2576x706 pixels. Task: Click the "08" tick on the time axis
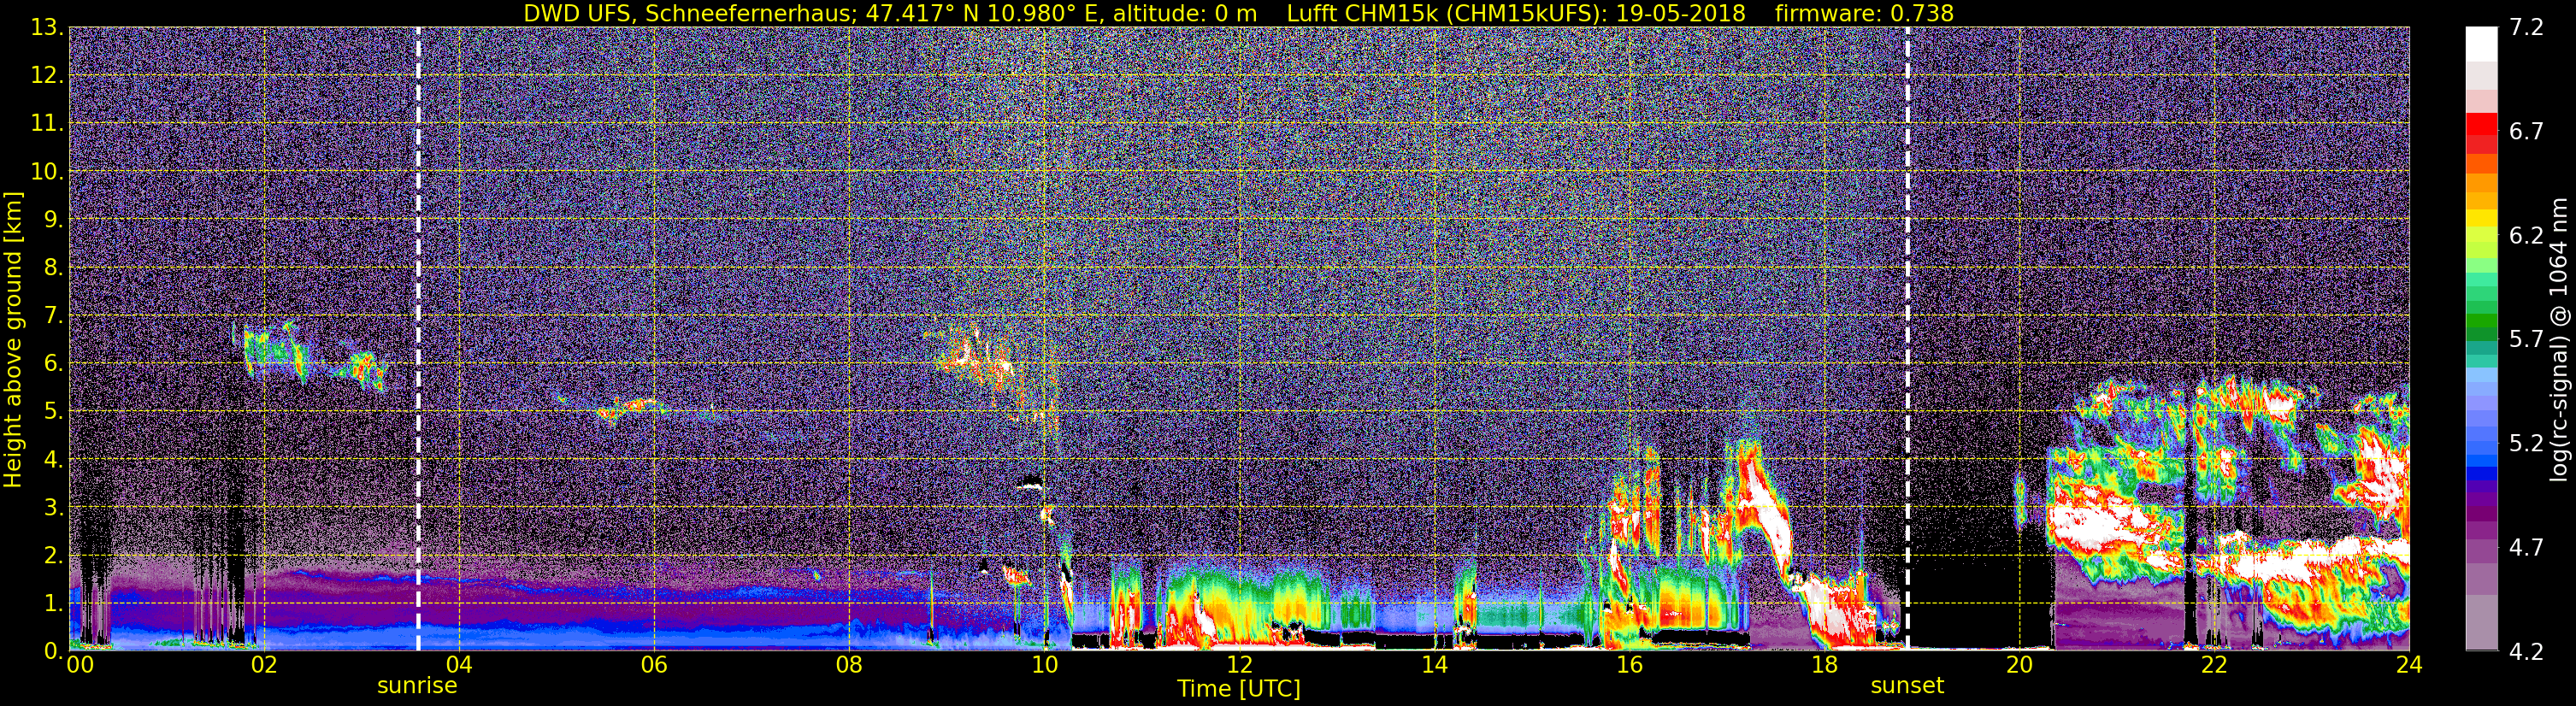pos(849,665)
